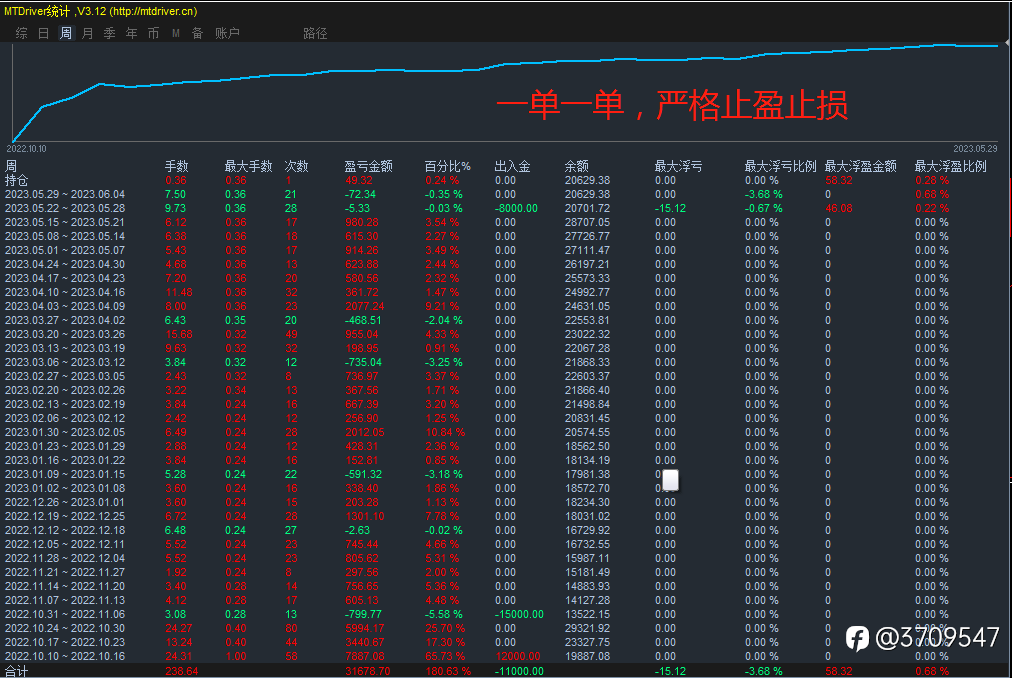The height and width of the screenshot is (678, 1012).
Task: Click the 余额 column header
Action: pos(576,166)
